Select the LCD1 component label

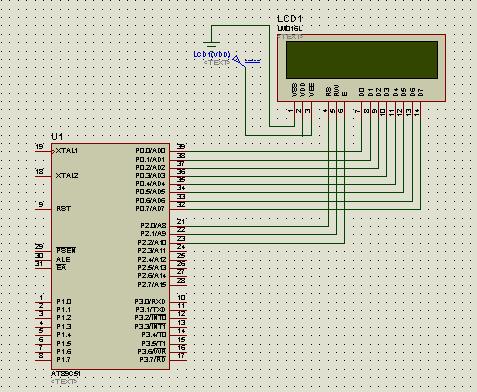pos(290,19)
